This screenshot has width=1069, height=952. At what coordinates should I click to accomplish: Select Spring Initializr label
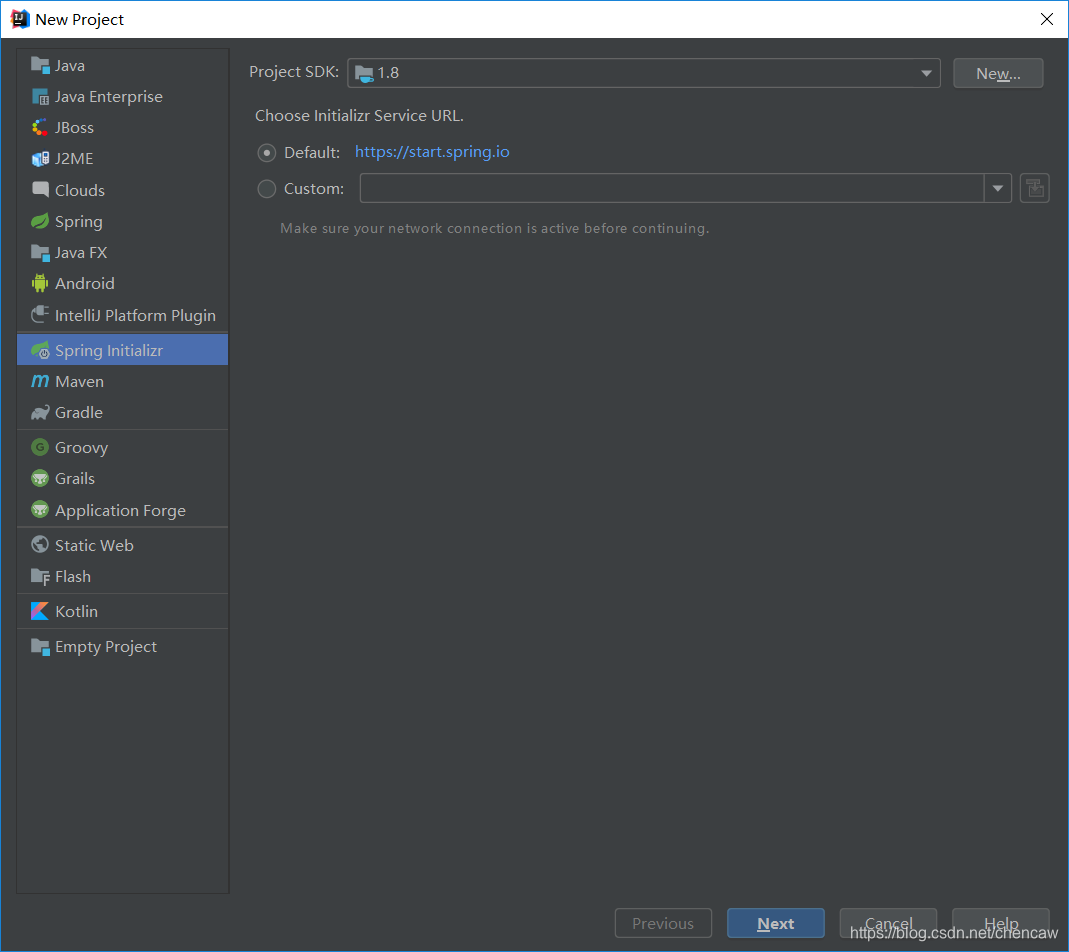(109, 350)
